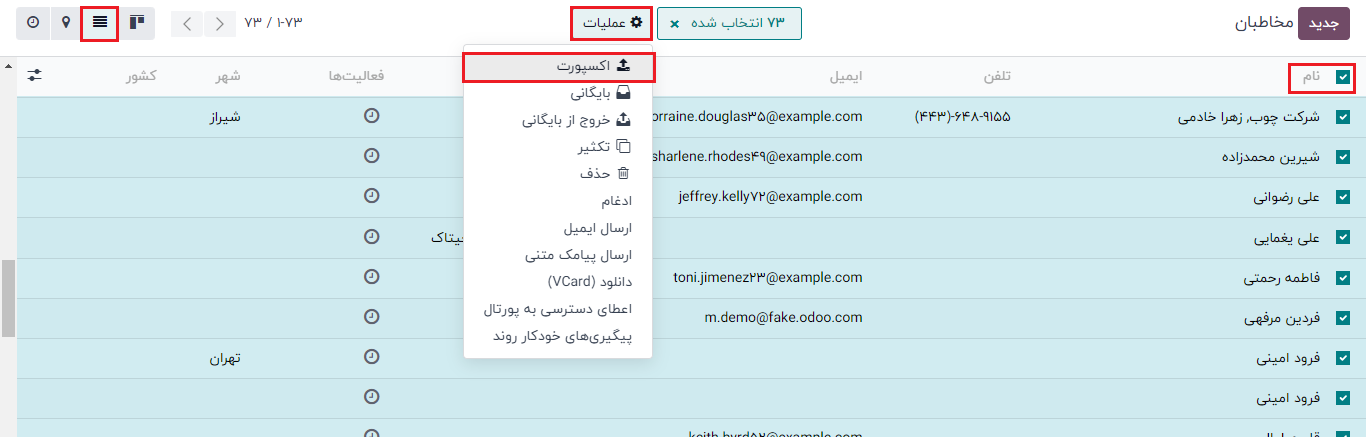Go to next page of records

point(220,23)
